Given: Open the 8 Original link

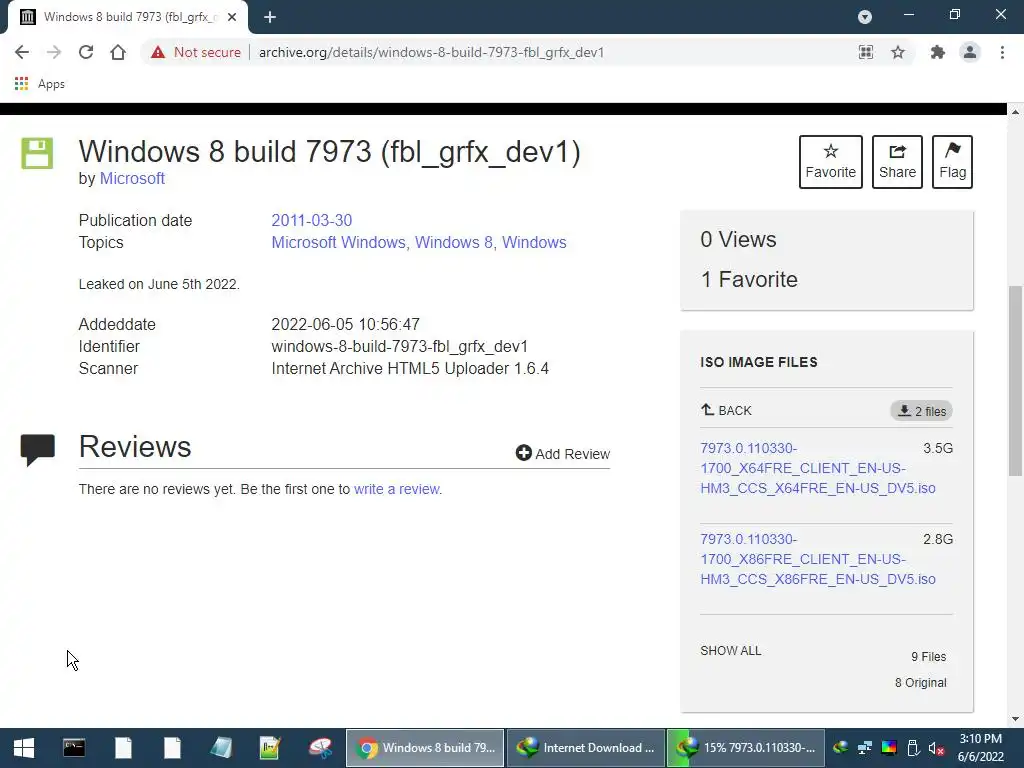Looking at the screenshot, I should point(920,682).
